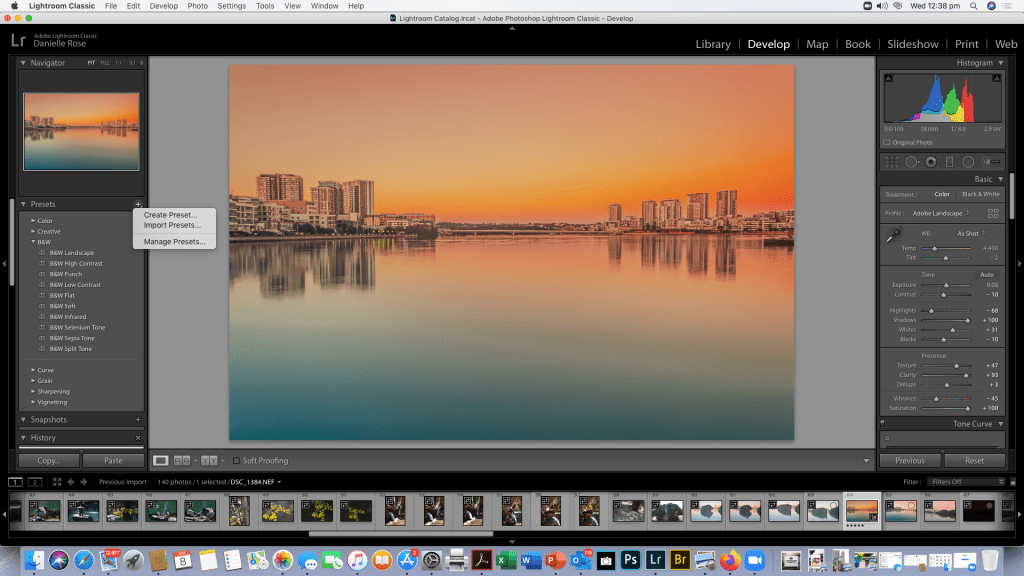Collapse the B&W preset folder
Image resolution: width=1024 pixels, height=576 pixels.
pyautogui.click(x=33, y=242)
